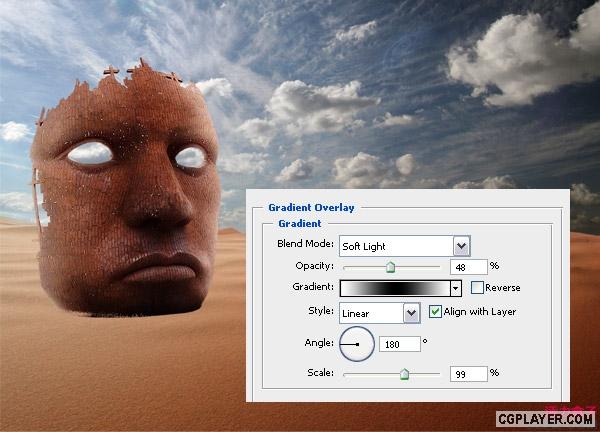Screen dimensions: 600x432
Task: Click the Scale value field showing 99
Action: point(469,374)
